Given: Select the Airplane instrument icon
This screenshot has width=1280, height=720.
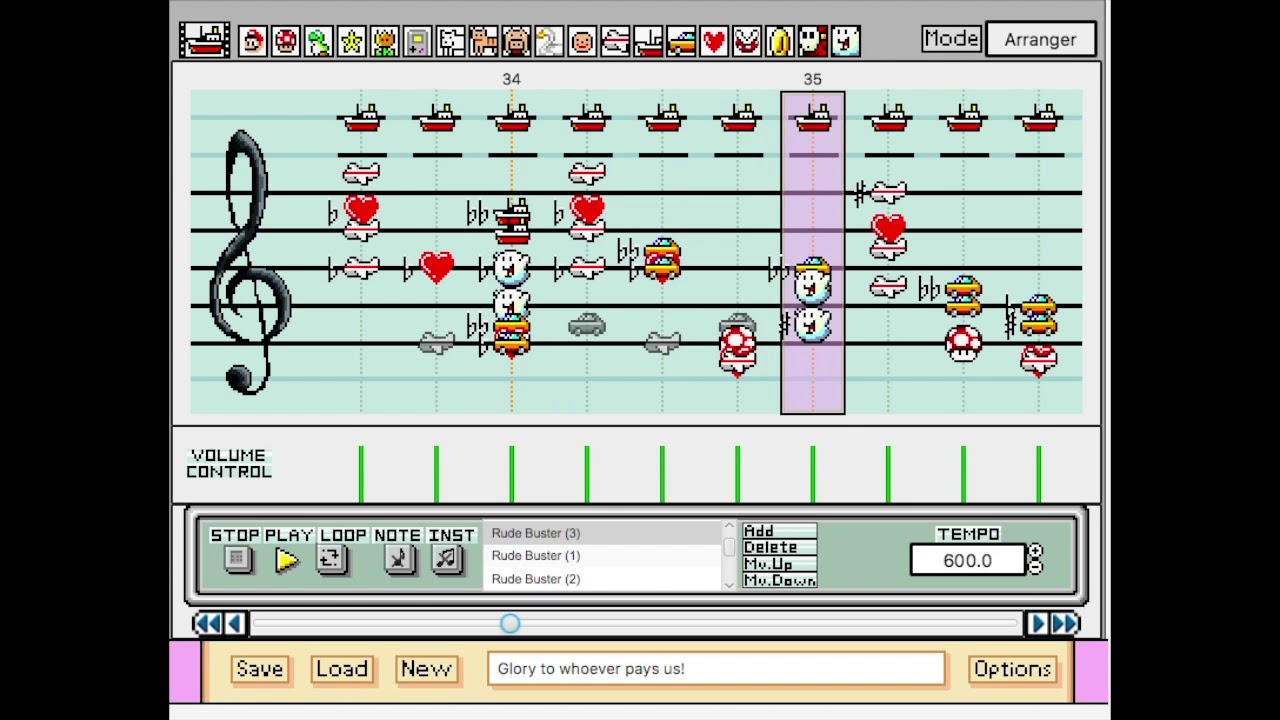Looking at the screenshot, I should [615, 41].
